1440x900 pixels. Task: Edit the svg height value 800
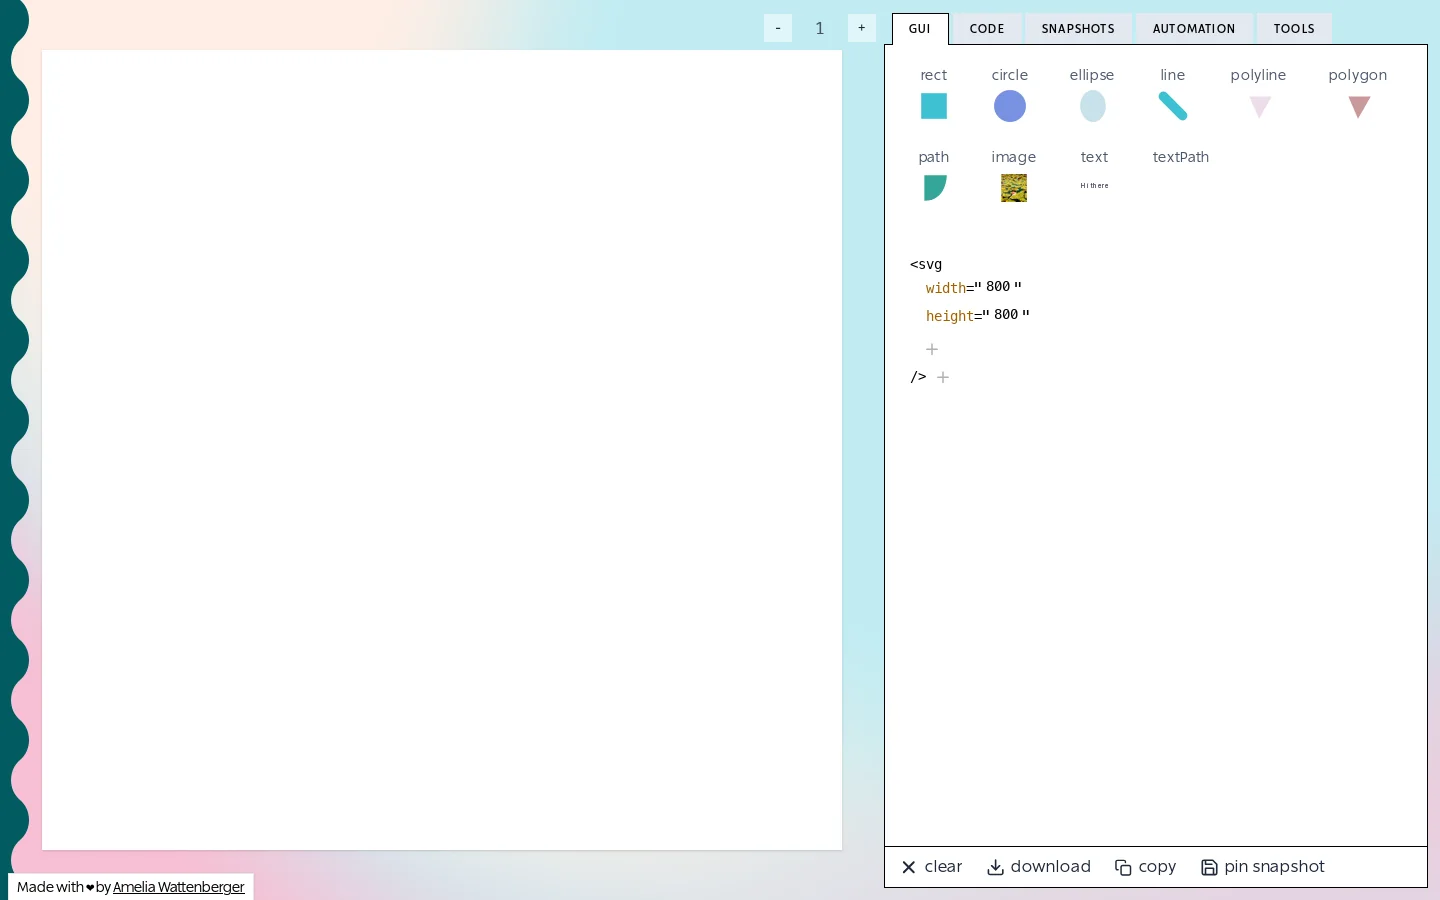pos(1006,315)
